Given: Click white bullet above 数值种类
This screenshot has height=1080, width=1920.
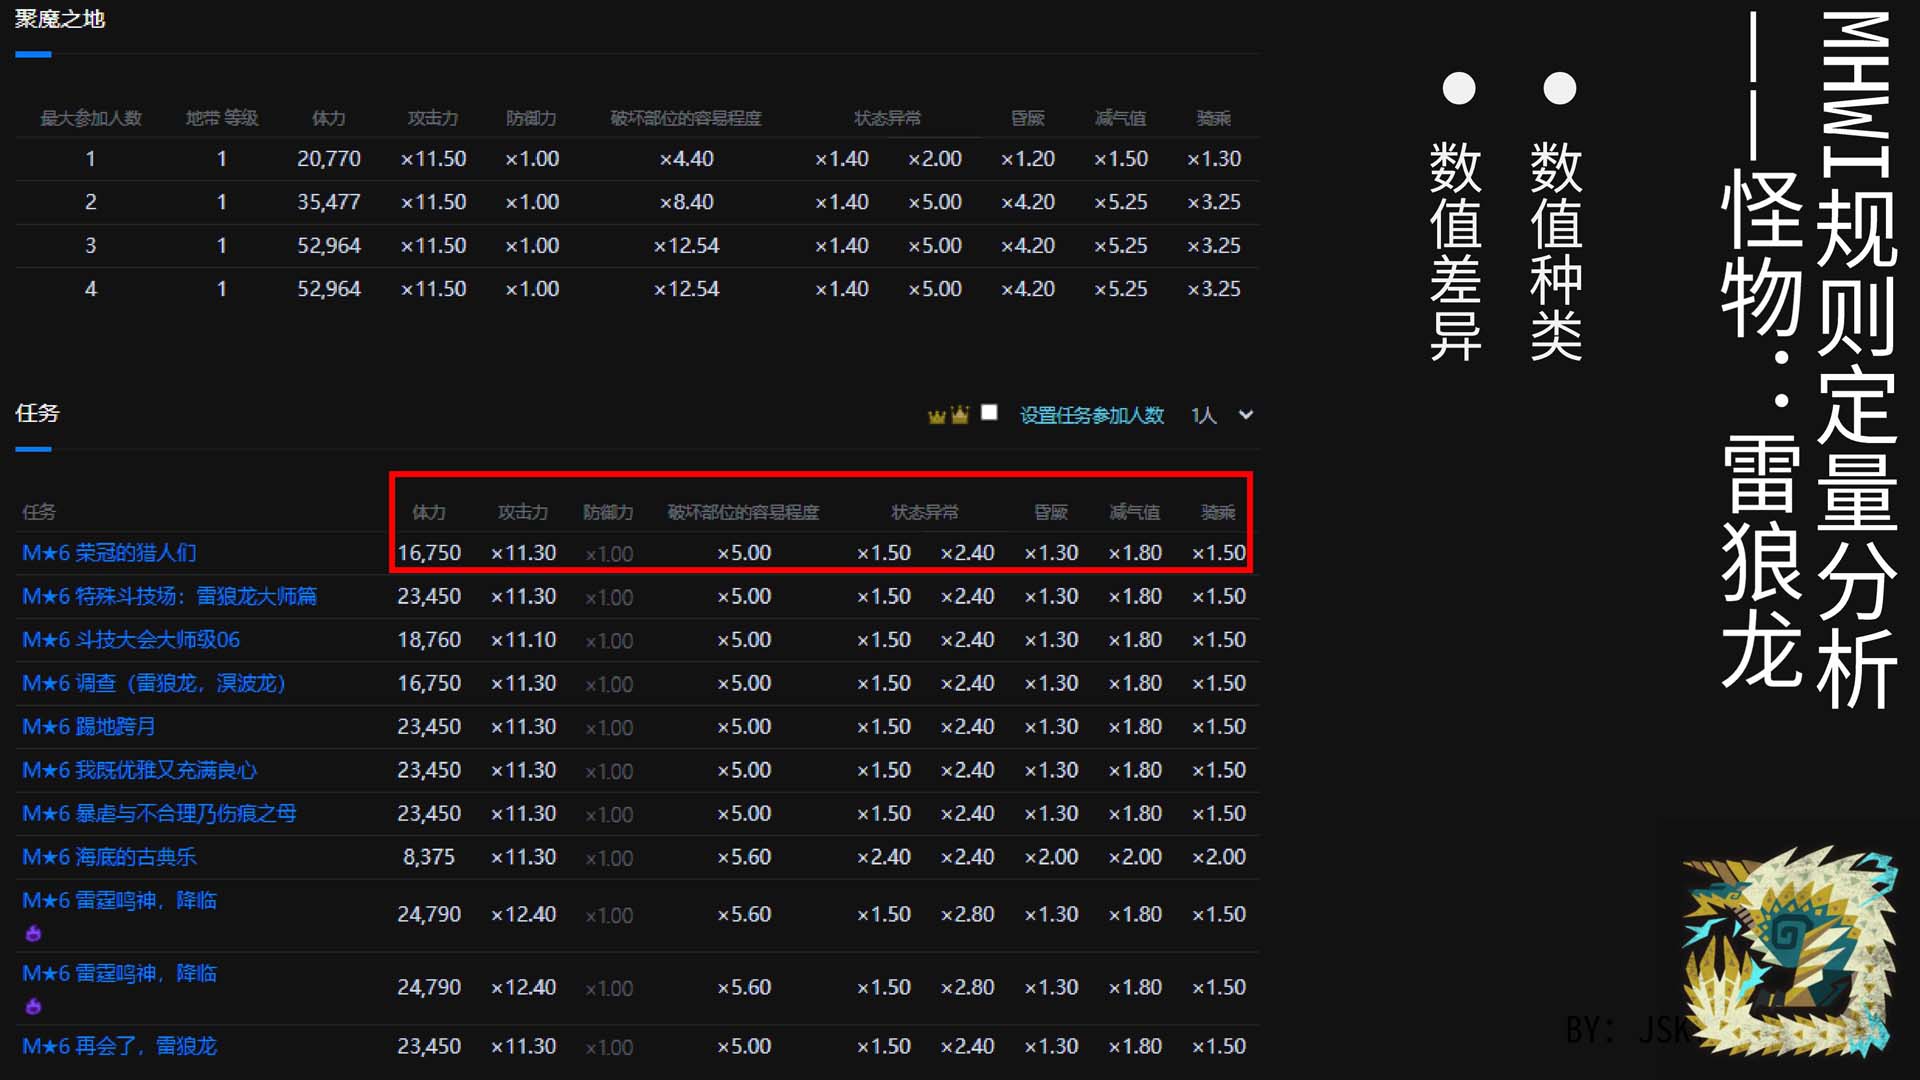Looking at the screenshot, I should click(1559, 88).
